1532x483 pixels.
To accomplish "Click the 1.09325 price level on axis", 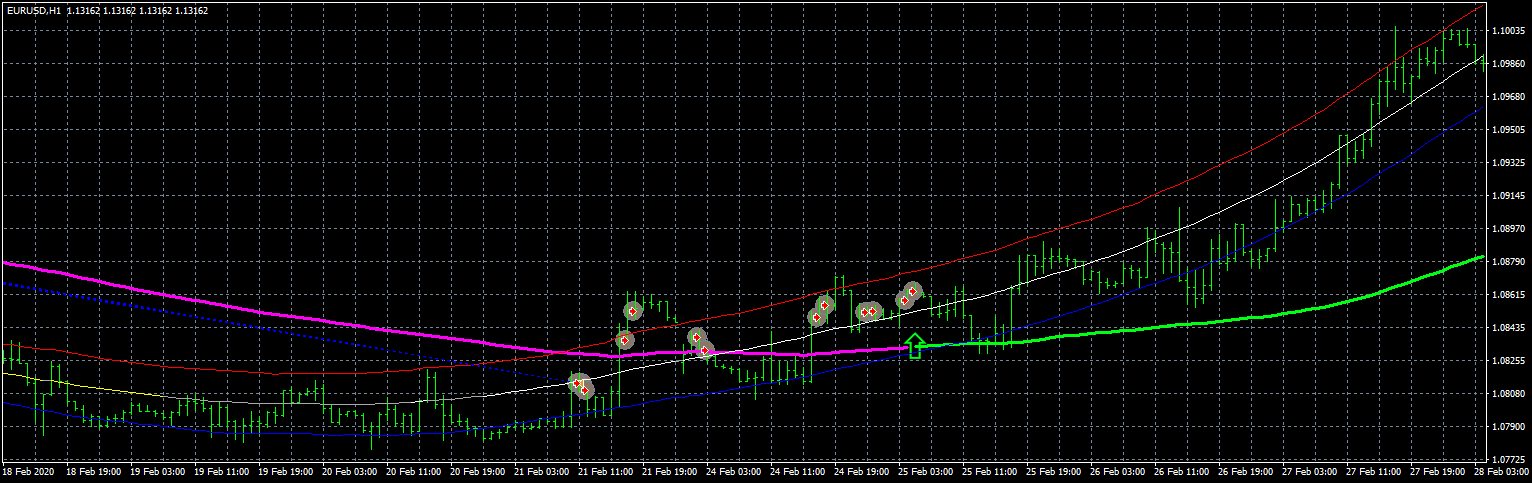I will (1508, 163).
